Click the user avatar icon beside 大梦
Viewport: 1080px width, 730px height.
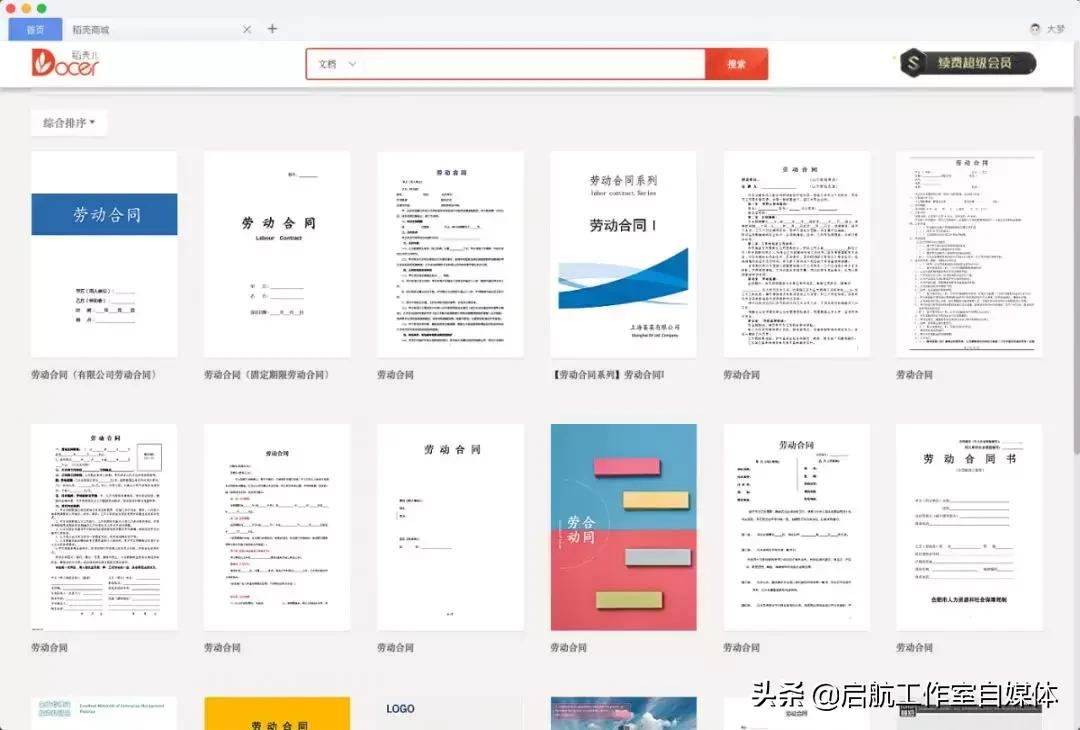1034,29
